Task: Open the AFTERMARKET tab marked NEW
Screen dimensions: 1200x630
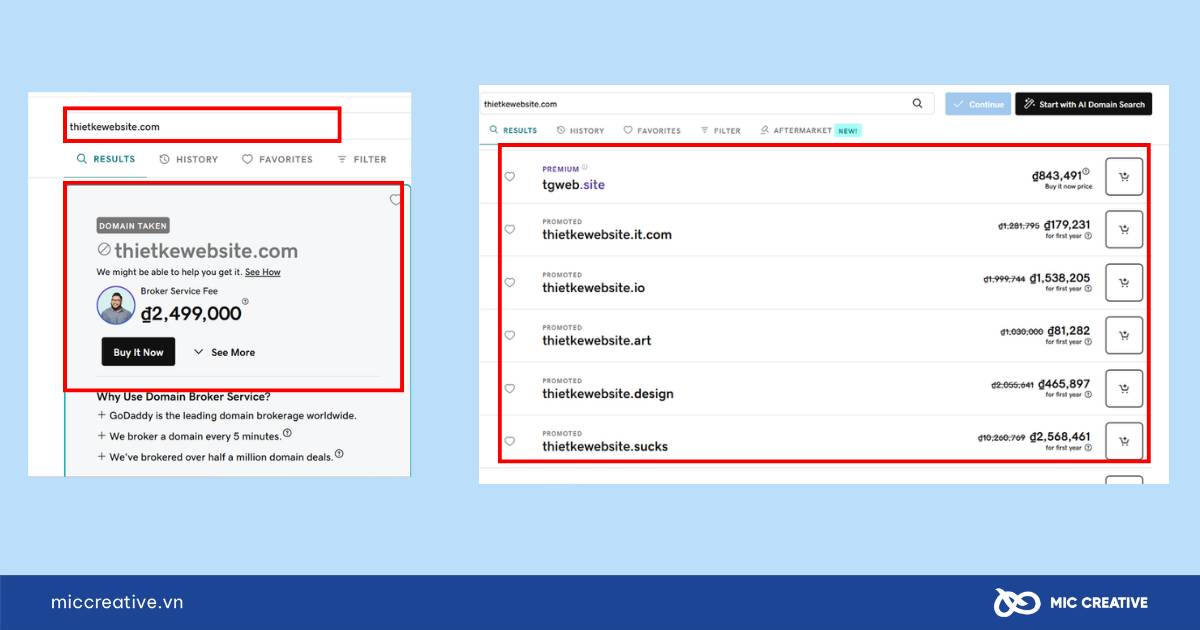Action: pos(810,131)
